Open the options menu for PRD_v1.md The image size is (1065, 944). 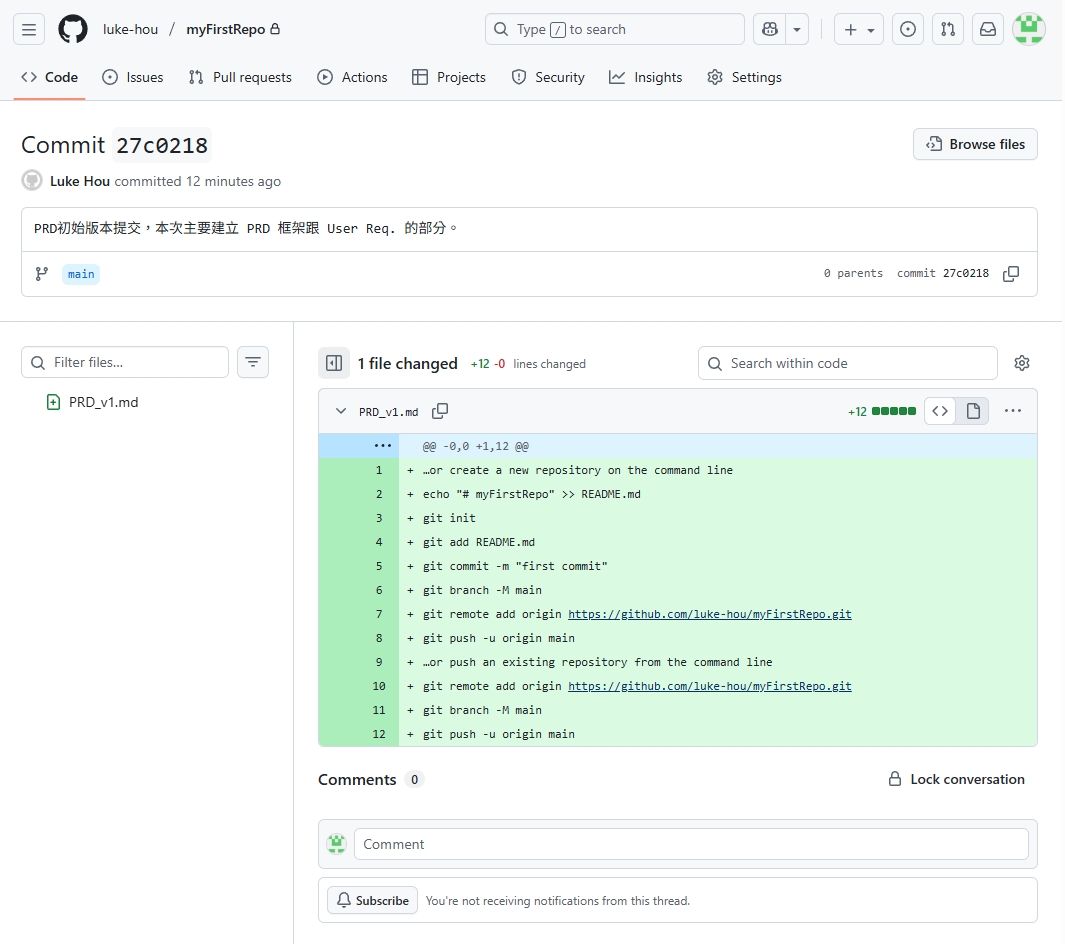(x=1013, y=410)
